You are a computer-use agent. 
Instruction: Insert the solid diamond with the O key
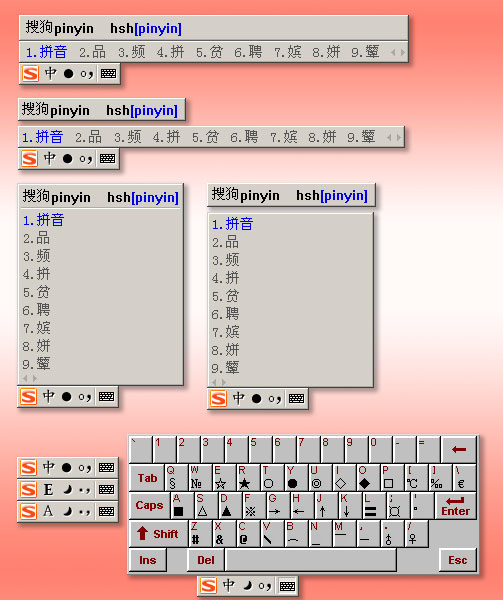coord(368,478)
